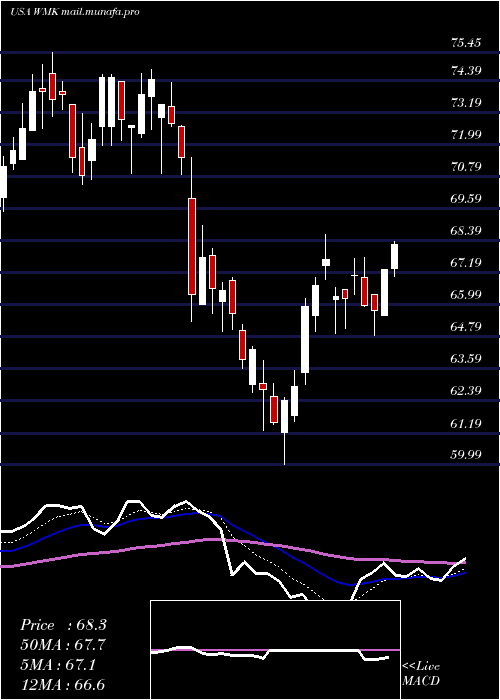Click the MACD inset panel
This screenshot has height=700, width=500.
point(275,650)
